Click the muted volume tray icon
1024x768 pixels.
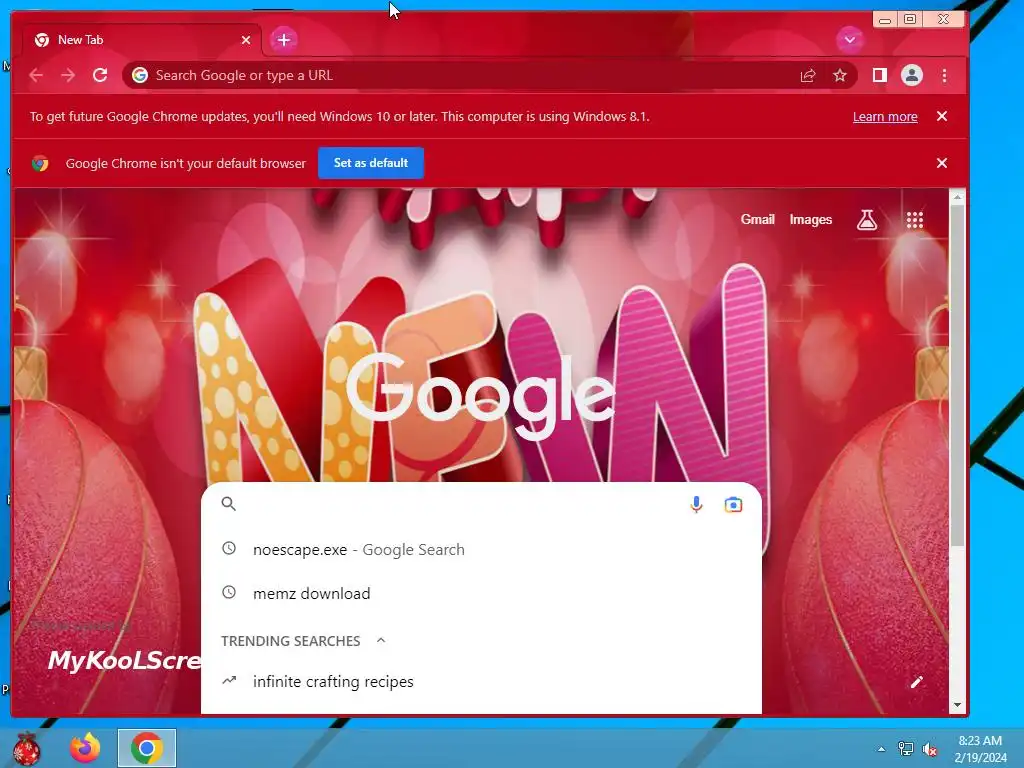(930, 749)
